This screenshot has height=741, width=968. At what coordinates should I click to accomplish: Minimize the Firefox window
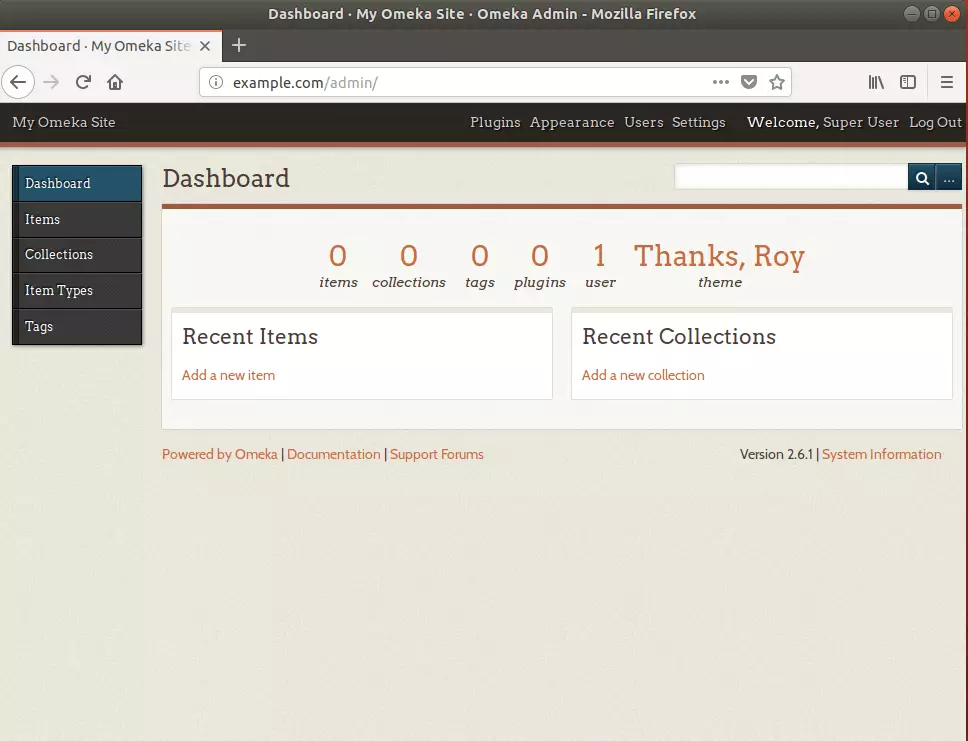[911, 14]
